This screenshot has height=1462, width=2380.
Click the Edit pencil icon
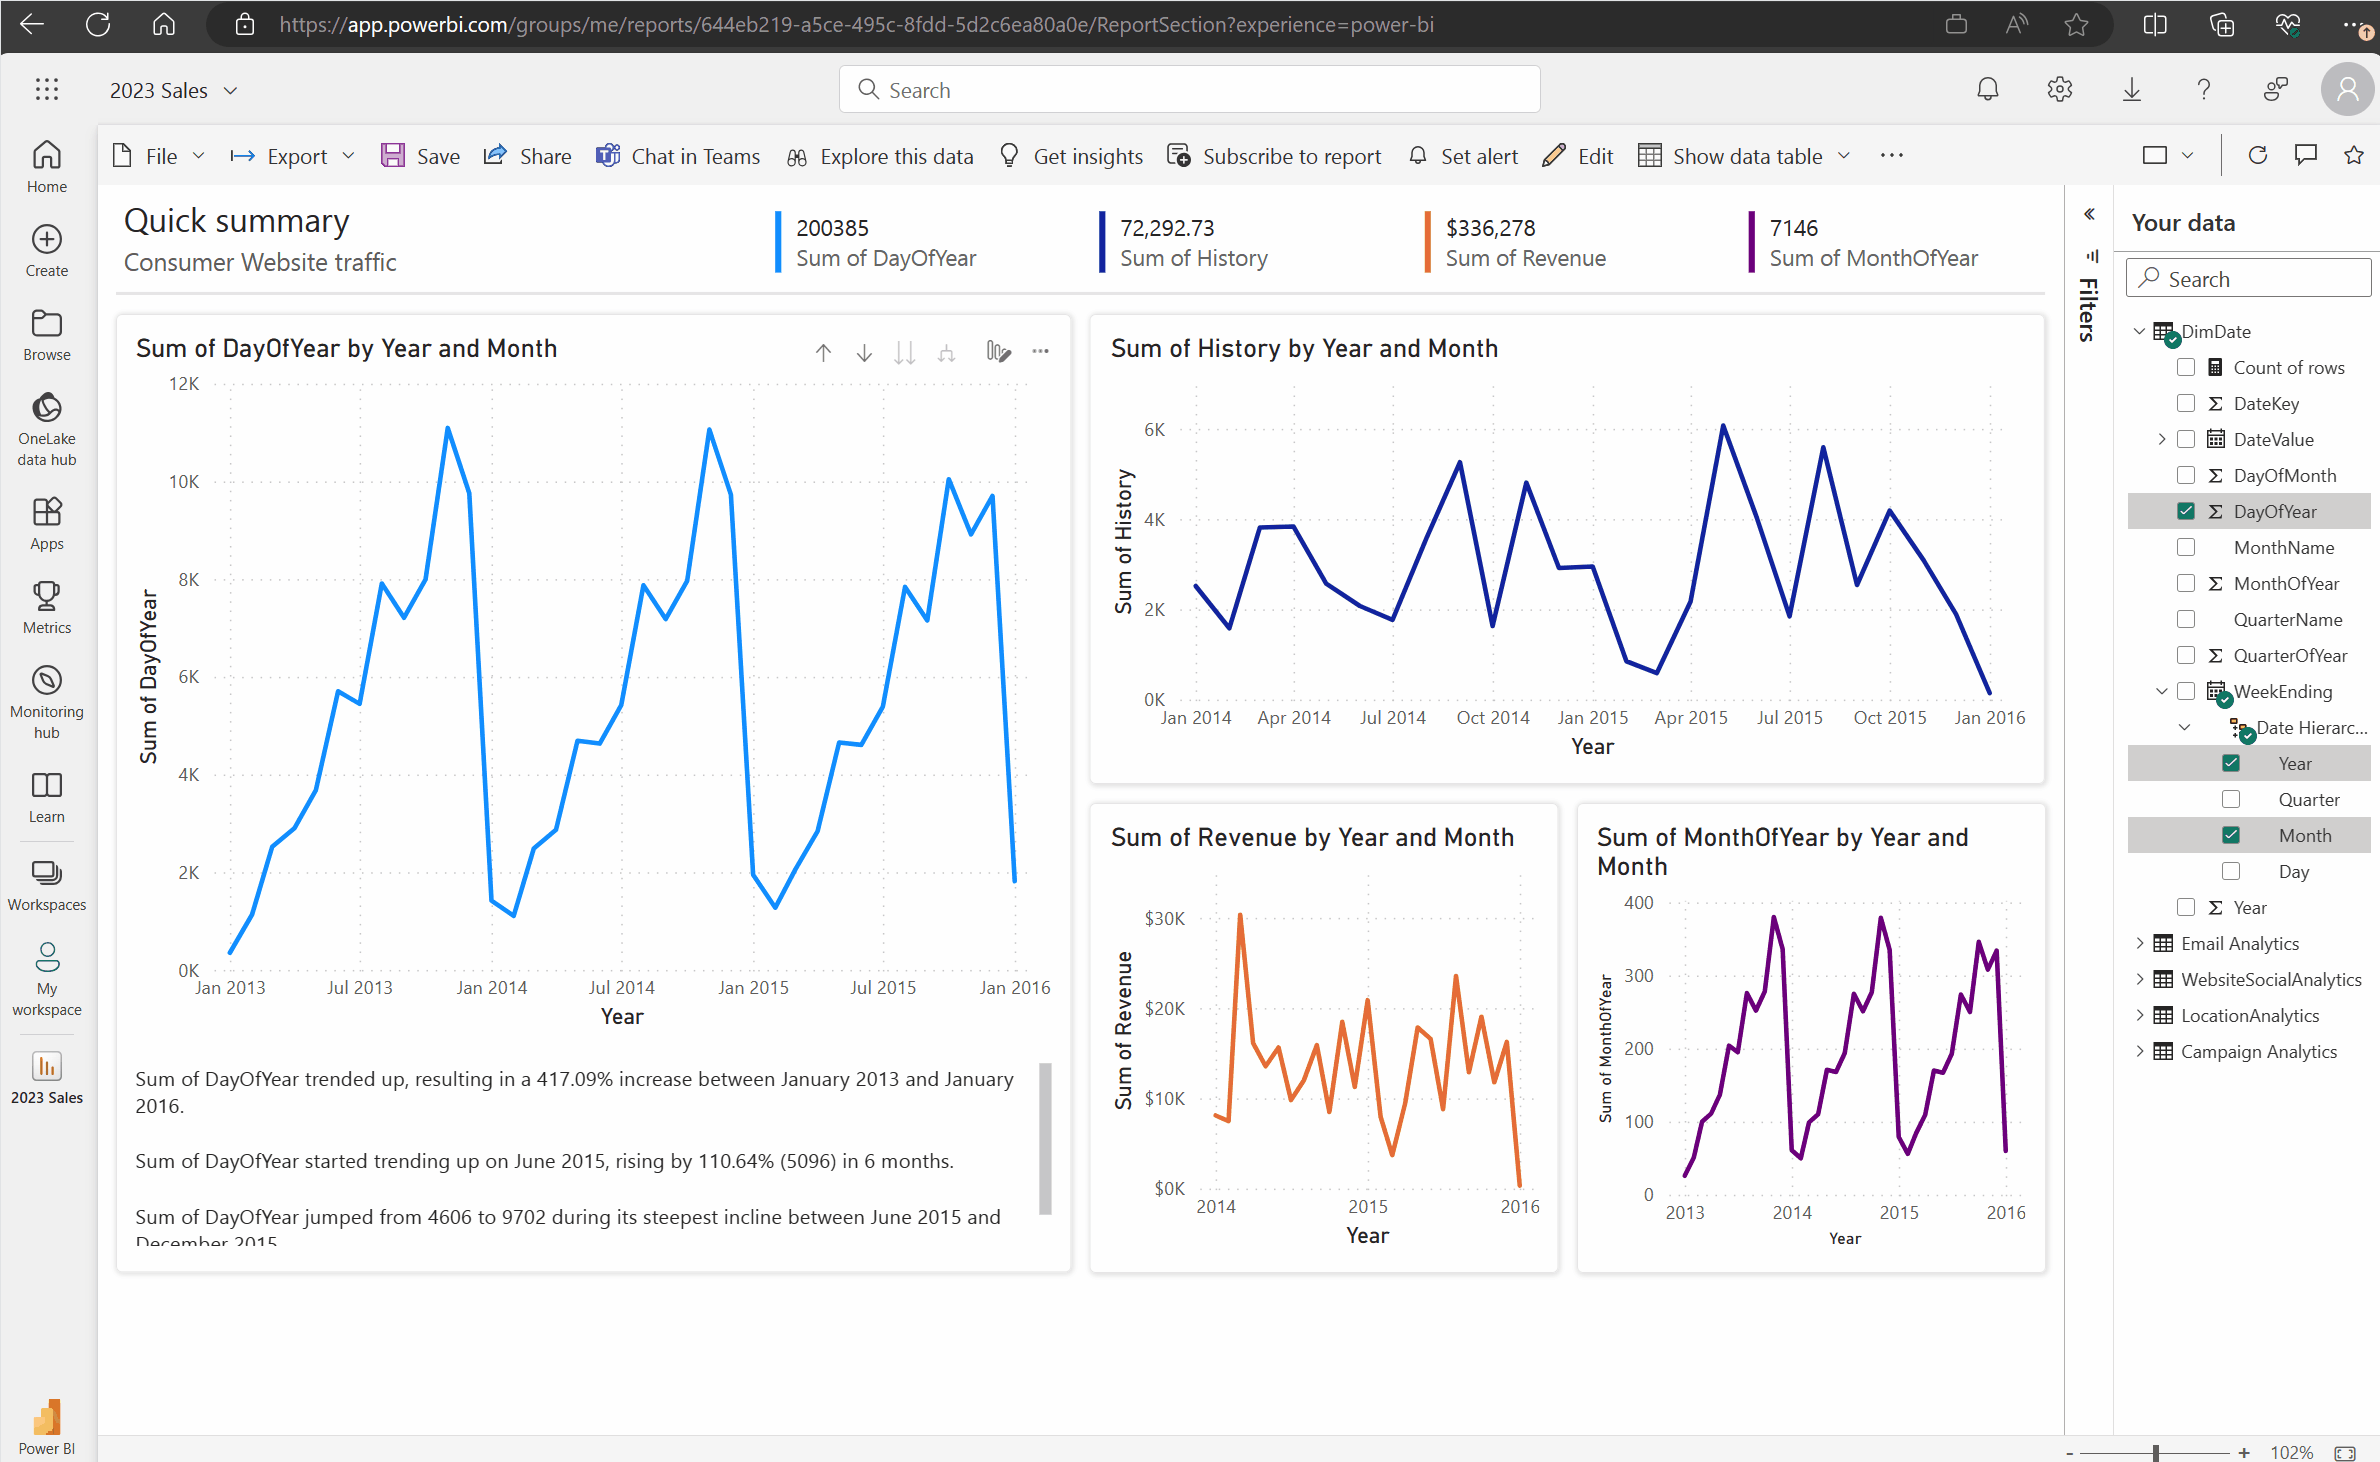(1550, 156)
